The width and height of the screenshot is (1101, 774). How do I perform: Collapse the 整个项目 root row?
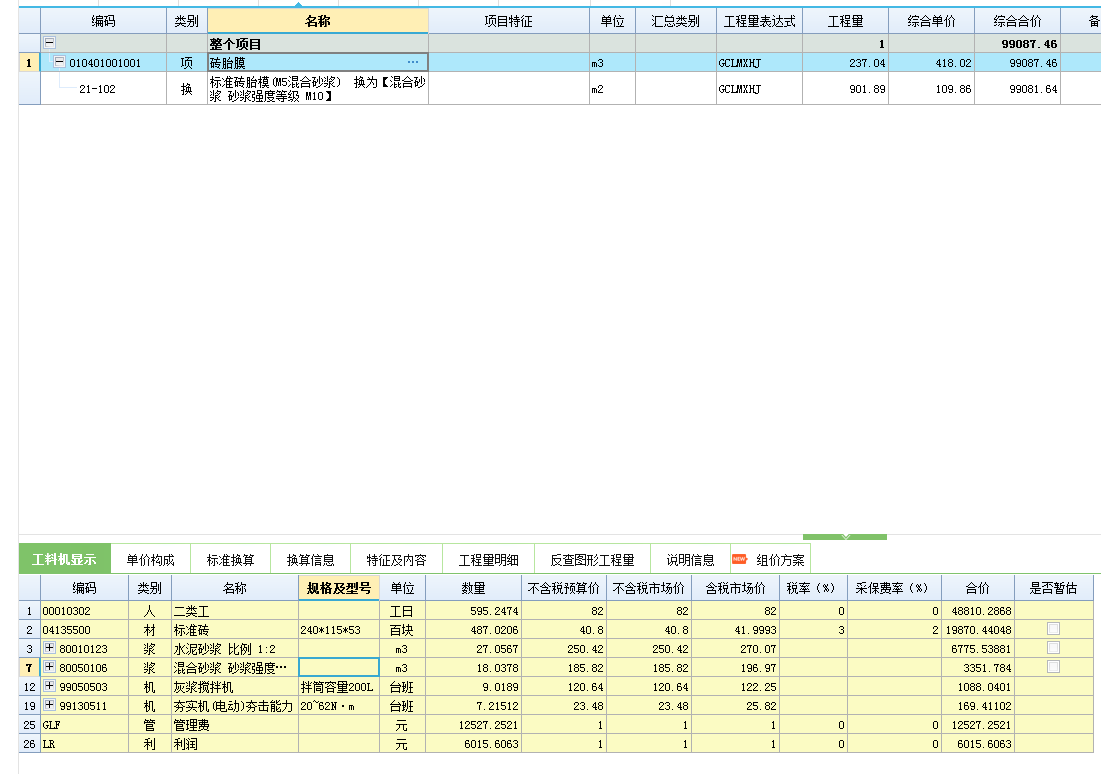pos(49,43)
